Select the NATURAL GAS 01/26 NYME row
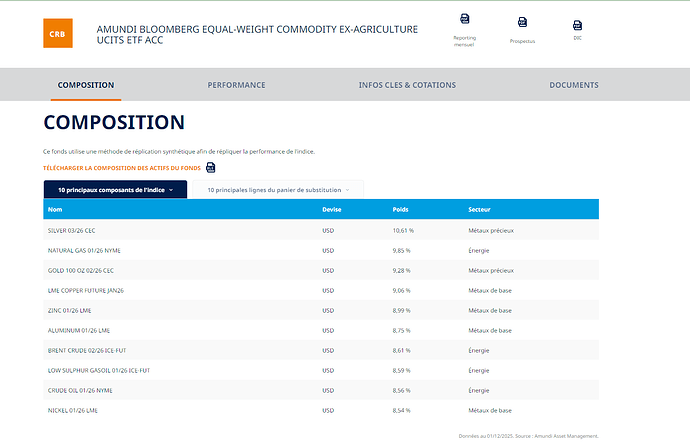Screen dimensions: 690x447 coord(84,250)
